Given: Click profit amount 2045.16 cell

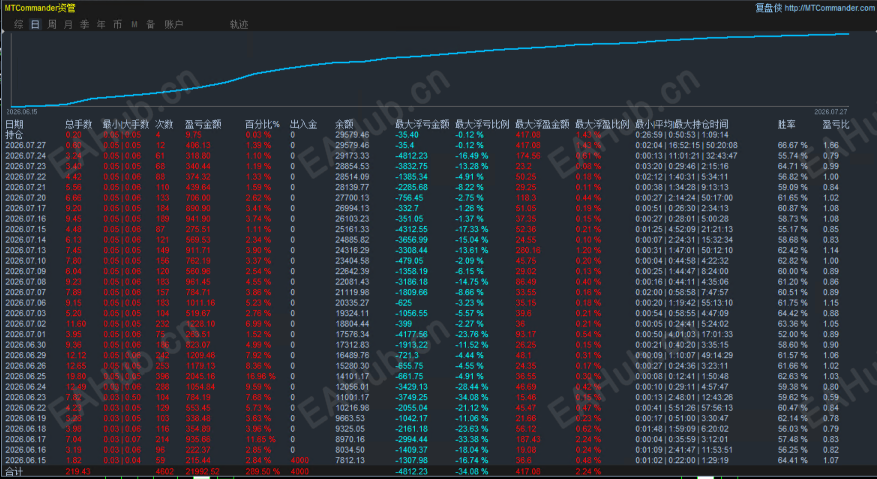Looking at the screenshot, I should [200, 376].
